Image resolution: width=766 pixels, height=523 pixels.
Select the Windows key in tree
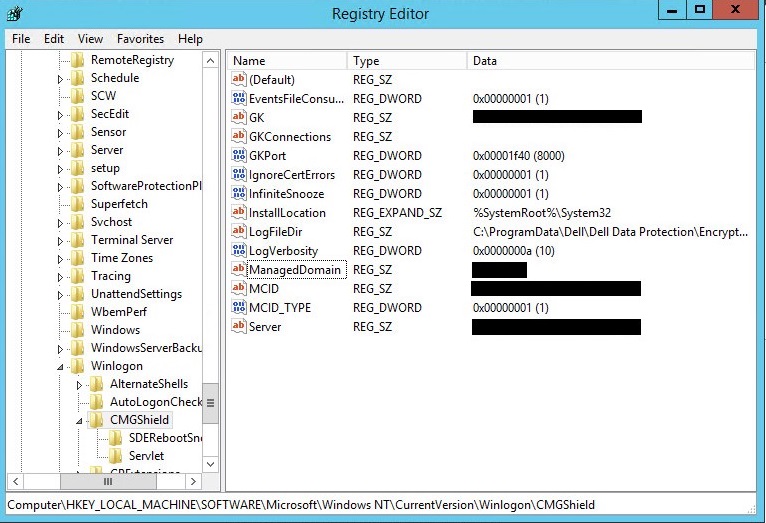coord(115,330)
